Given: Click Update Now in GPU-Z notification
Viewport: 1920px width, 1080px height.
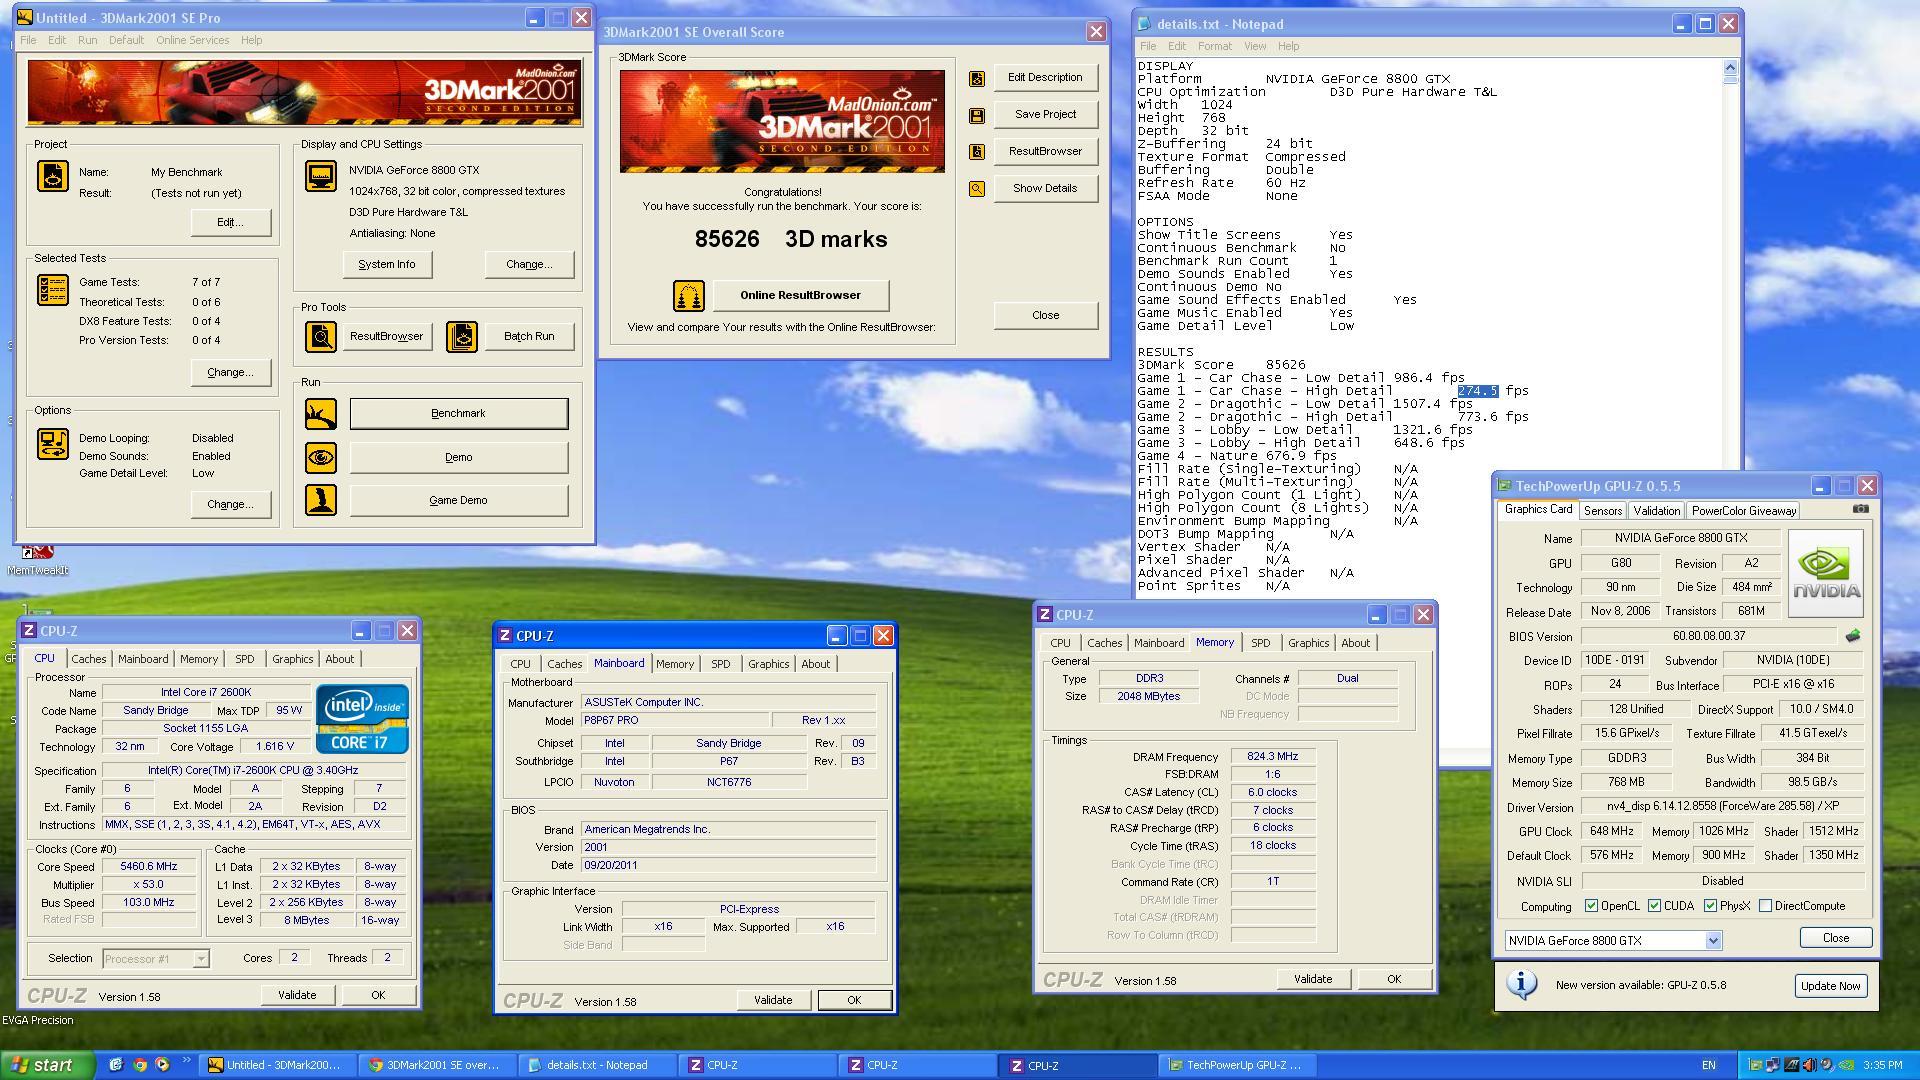Looking at the screenshot, I should [1830, 986].
